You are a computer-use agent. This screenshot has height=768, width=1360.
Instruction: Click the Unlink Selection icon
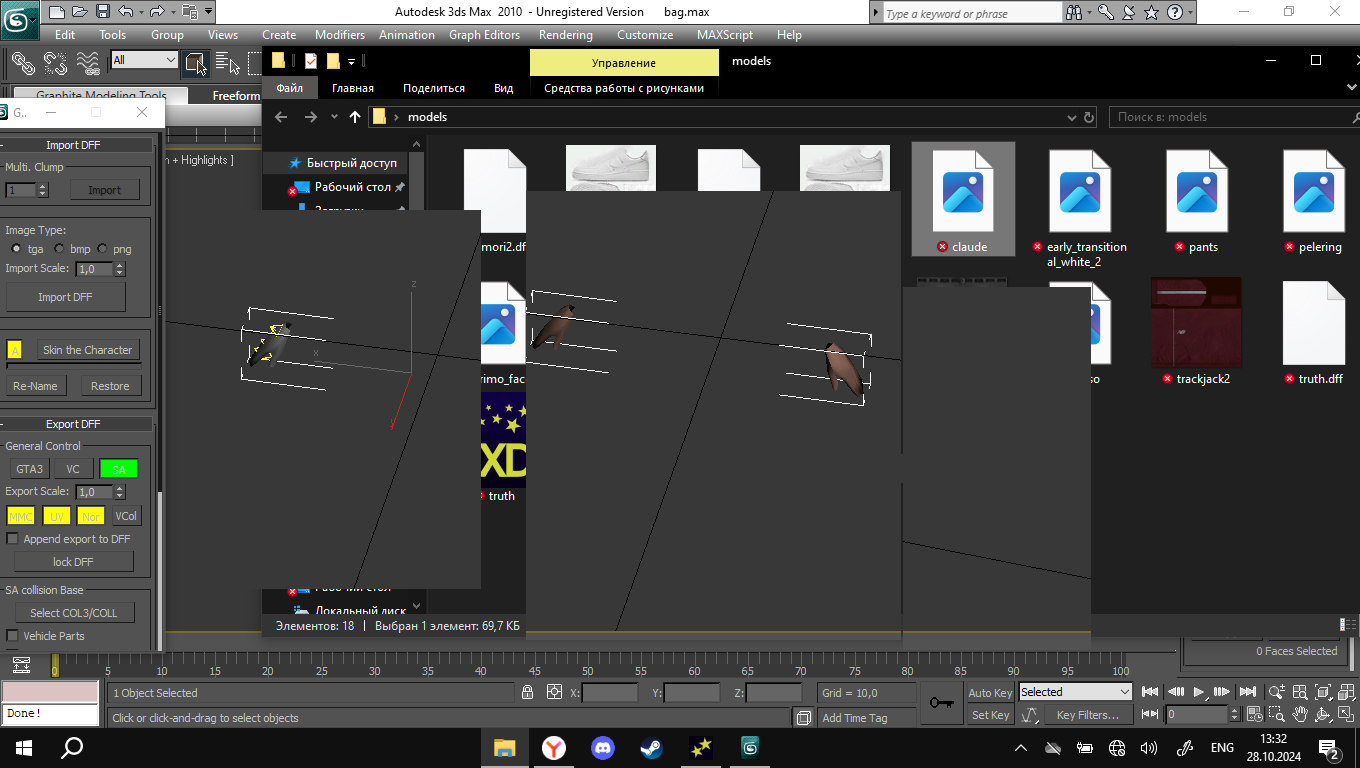55,64
